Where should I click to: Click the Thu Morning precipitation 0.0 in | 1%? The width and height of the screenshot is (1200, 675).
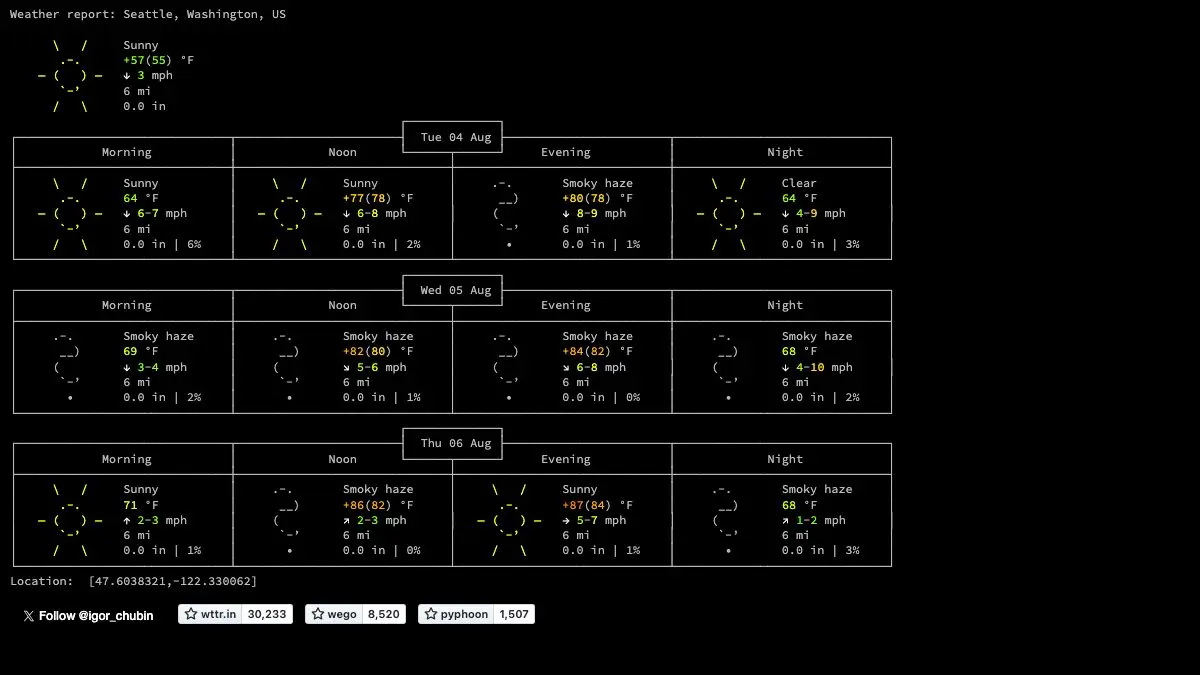point(162,551)
